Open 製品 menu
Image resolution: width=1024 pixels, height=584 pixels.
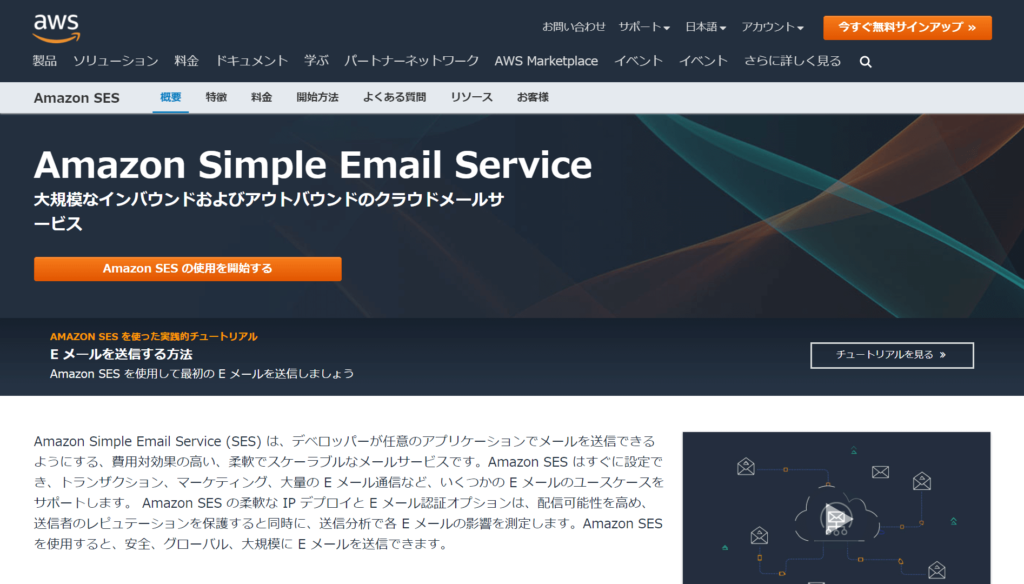(44, 61)
